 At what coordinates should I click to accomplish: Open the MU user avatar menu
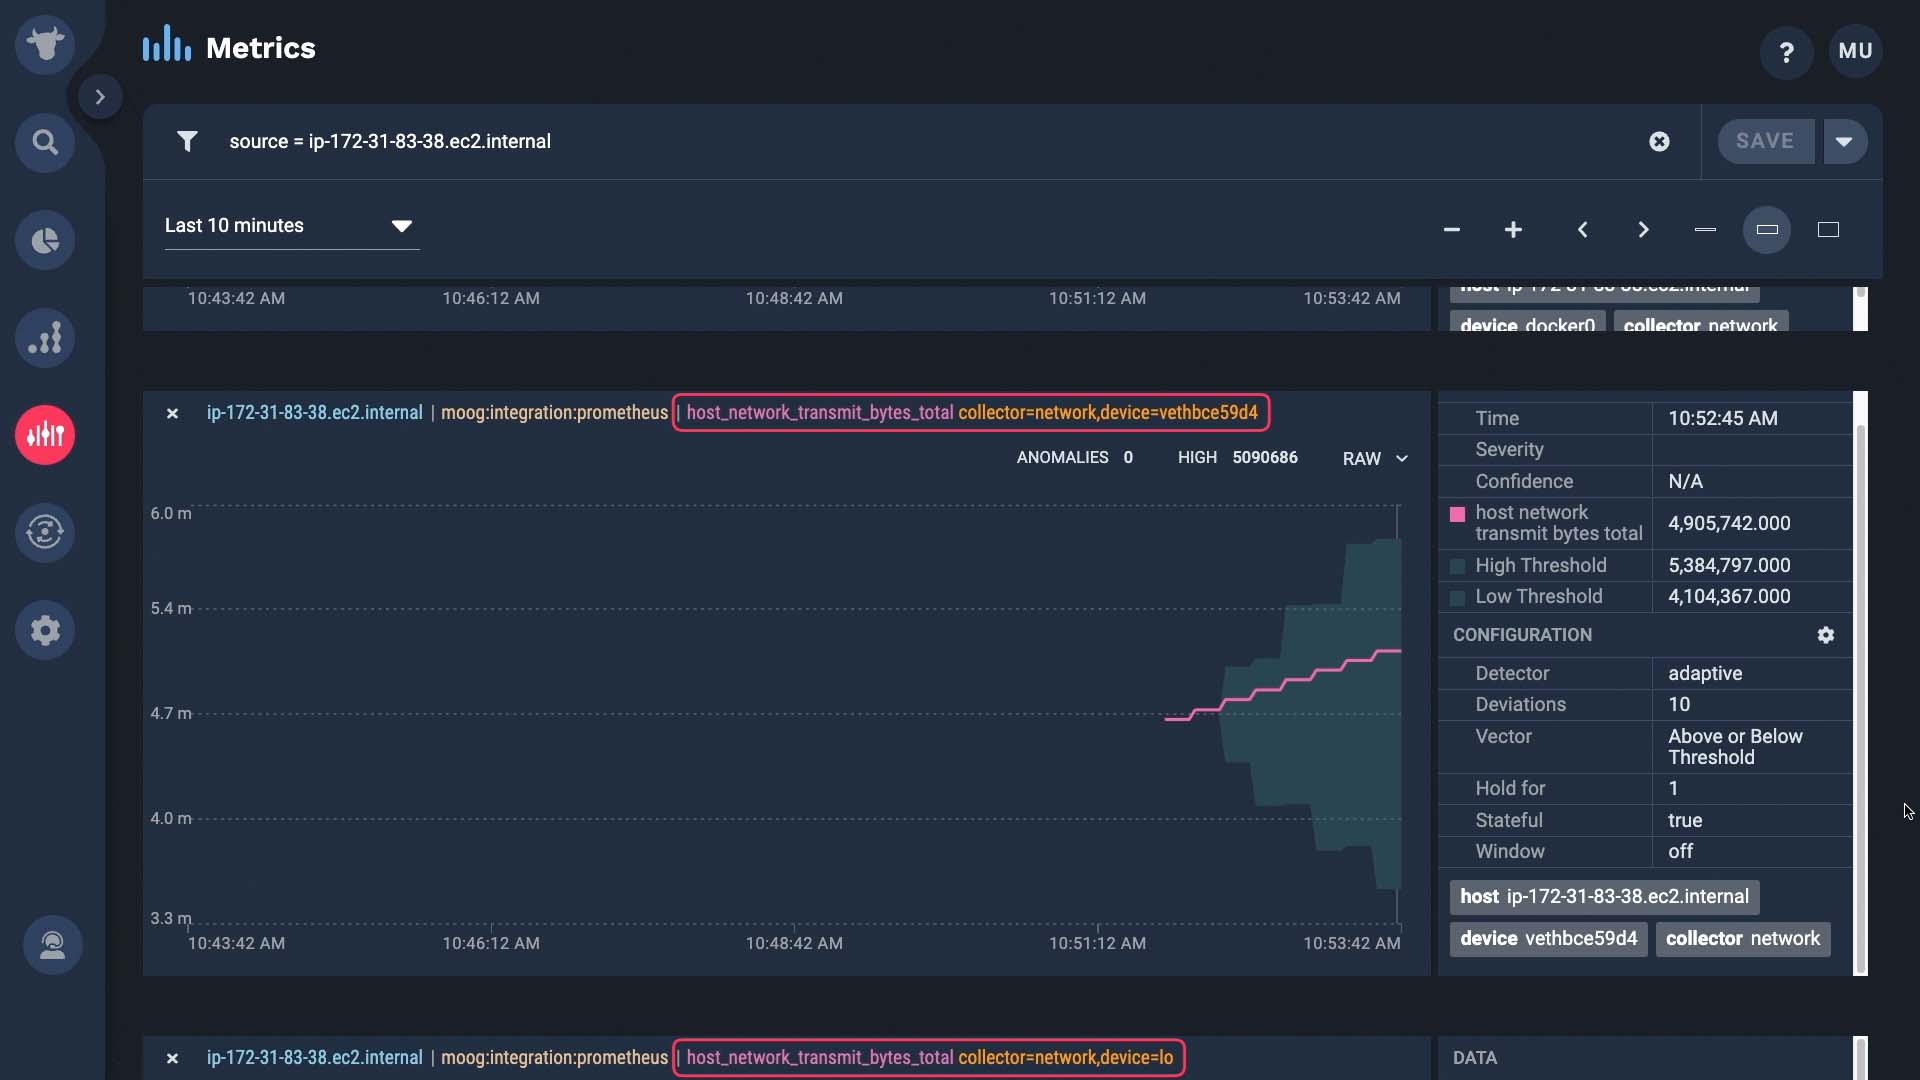(1855, 51)
